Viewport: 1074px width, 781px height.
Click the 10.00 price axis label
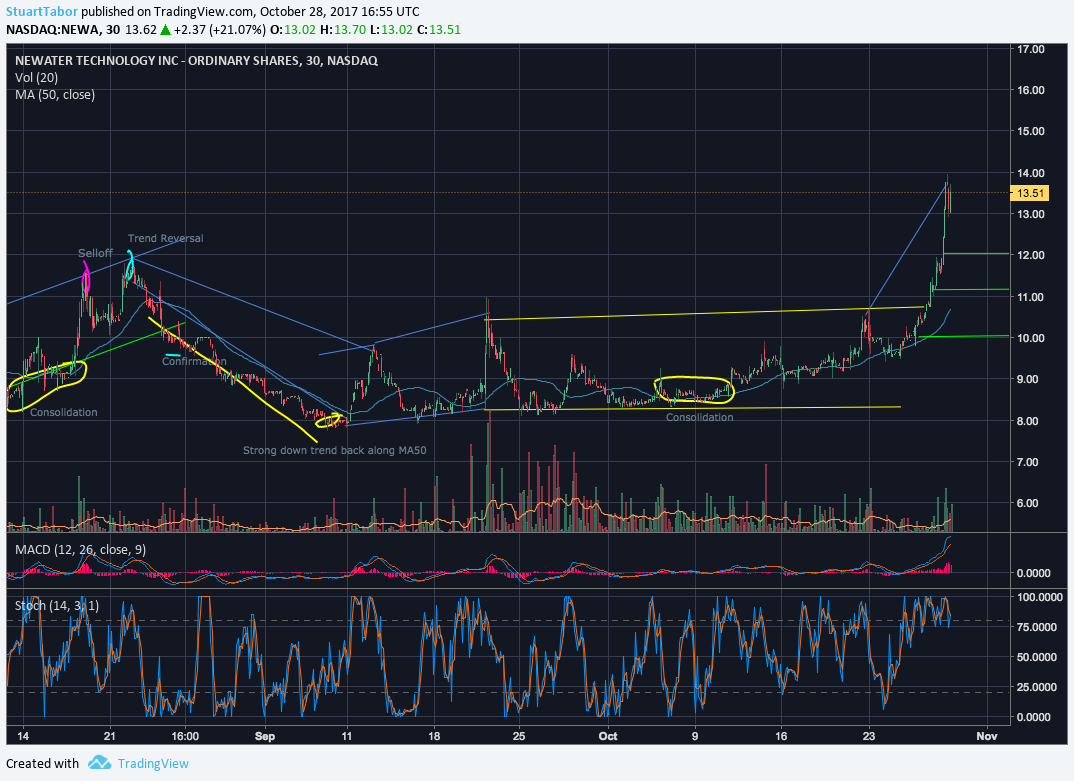tap(1031, 338)
